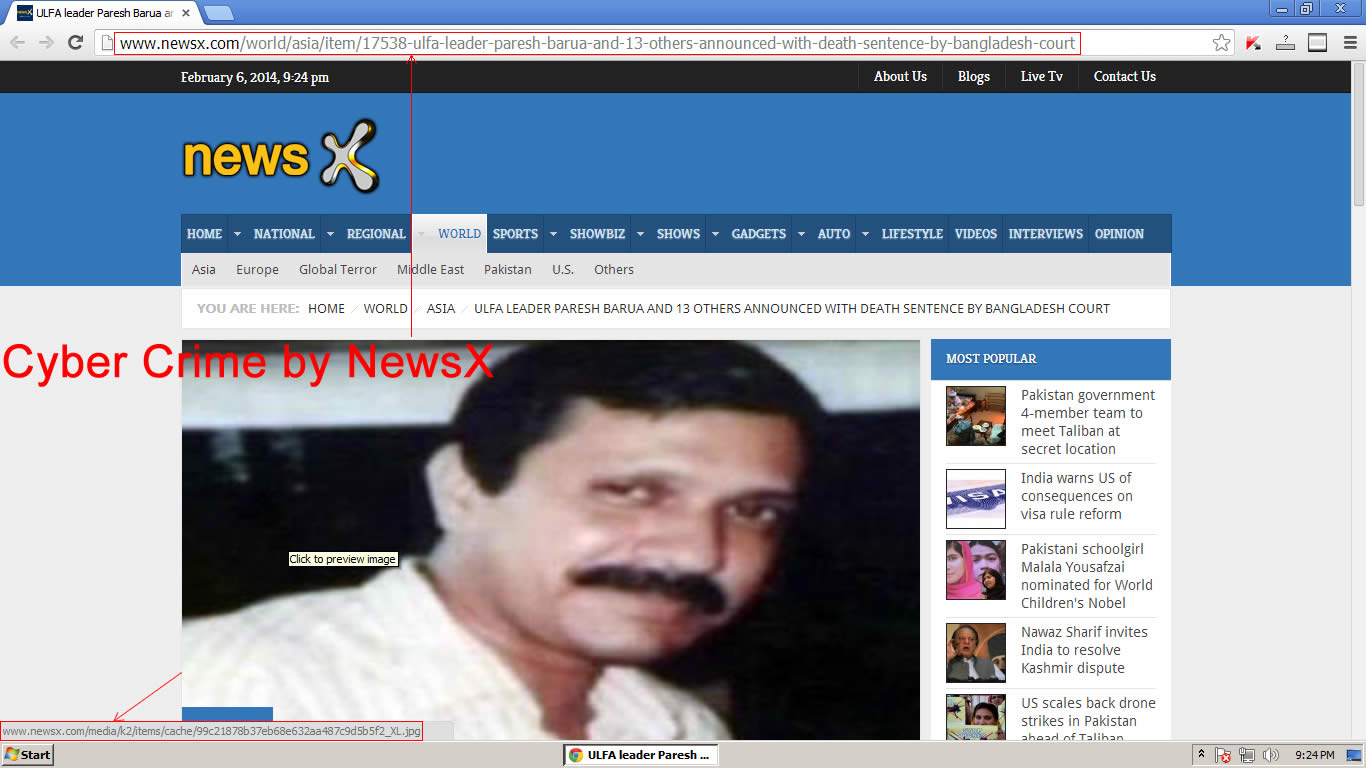Open the GADGETS dropdown arrow
Screen dimensions: 1366x768
[800, 233]
